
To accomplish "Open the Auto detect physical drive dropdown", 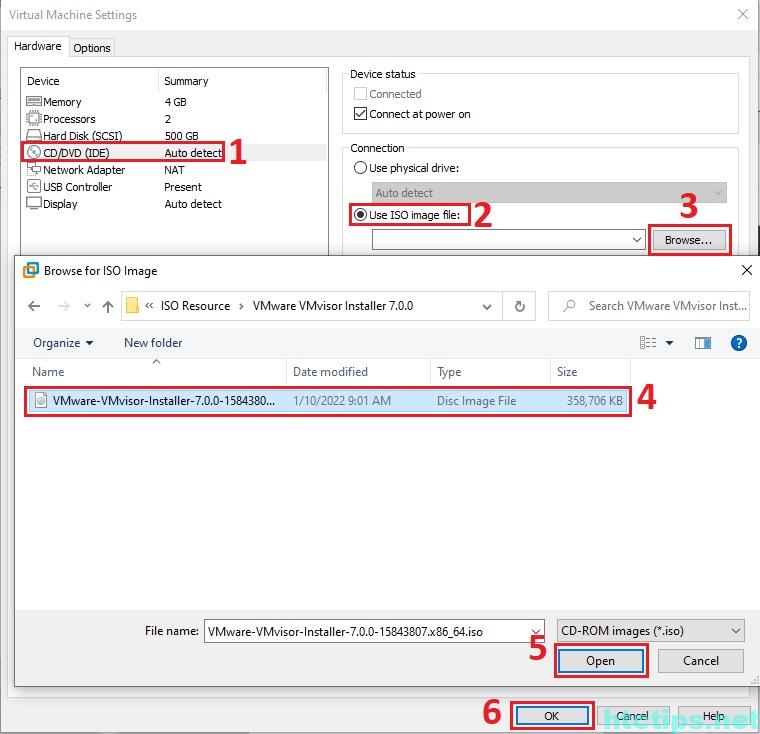I will [549, 192].
